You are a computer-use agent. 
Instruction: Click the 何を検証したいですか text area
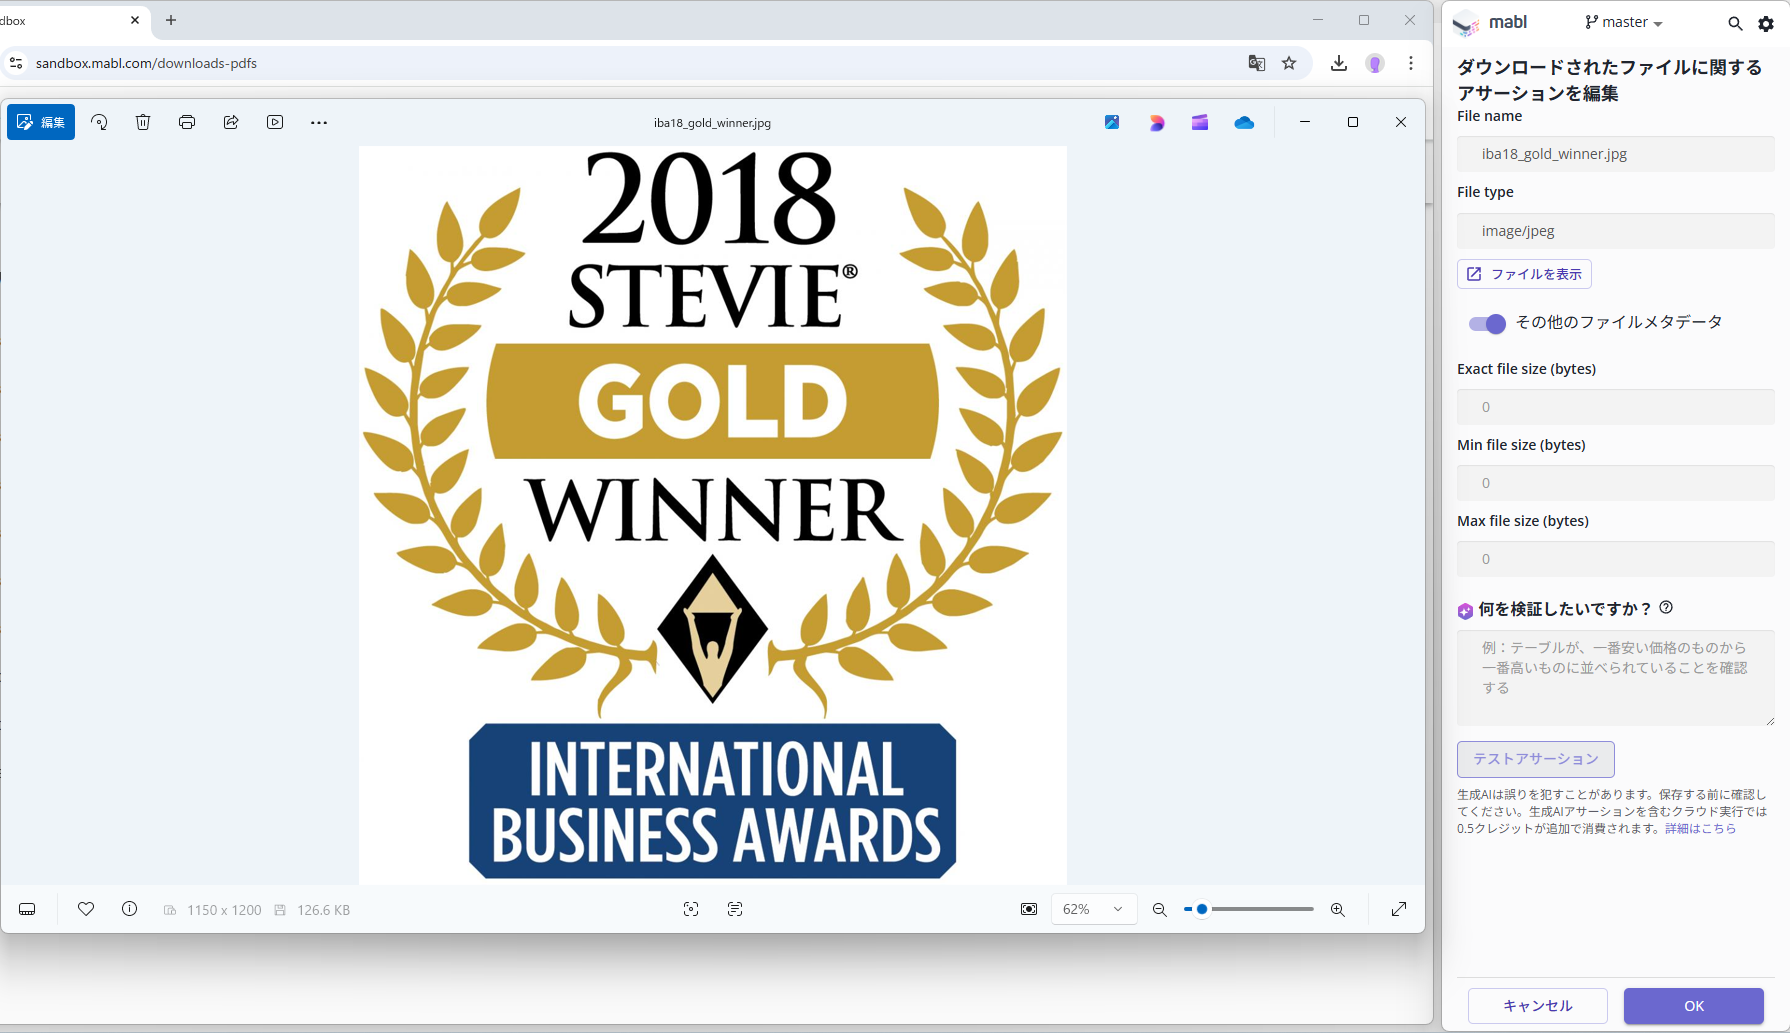(x=1616, y=678)
